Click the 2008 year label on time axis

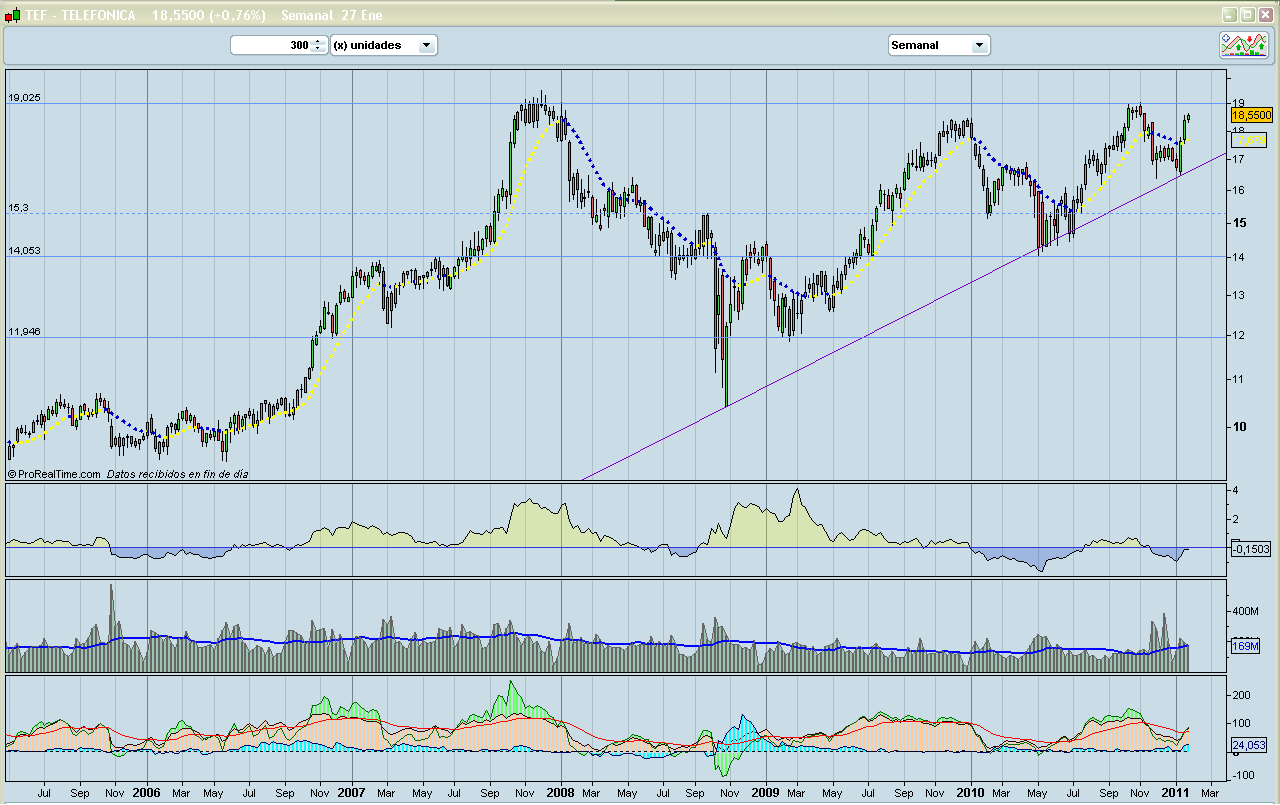559,792
